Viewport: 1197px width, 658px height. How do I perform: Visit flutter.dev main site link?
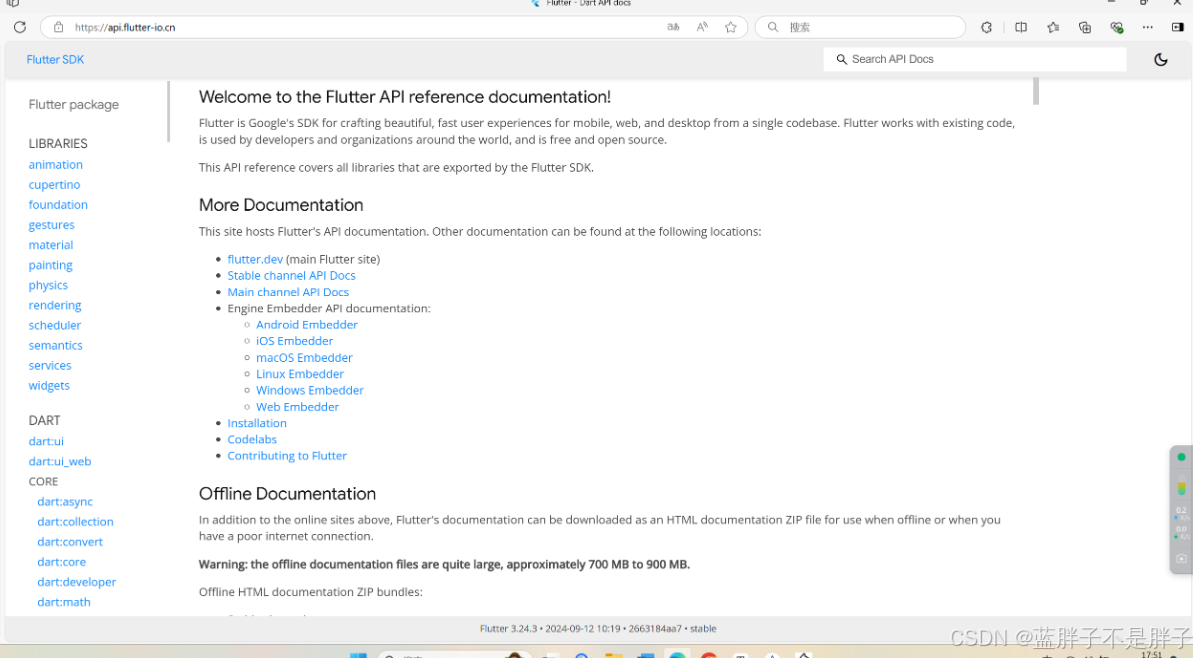[255, 260]
